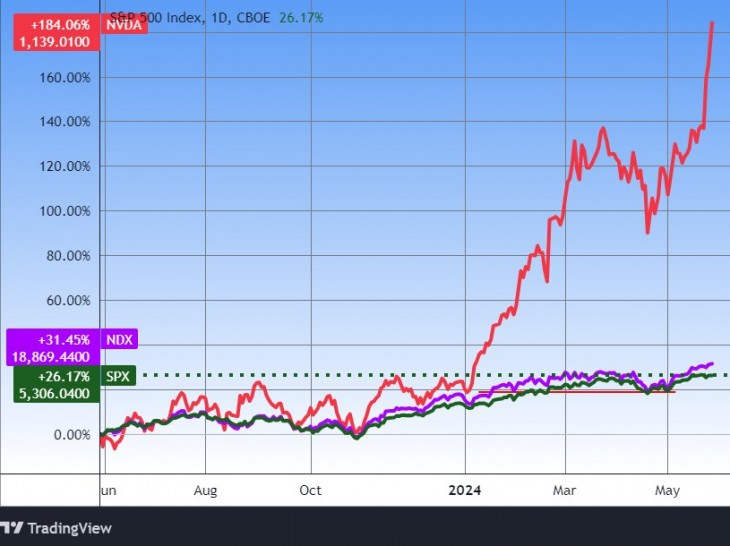Click the purple NDX symbol tag
Viewport: 730px width, 546px height.
(x=120, y=340)
